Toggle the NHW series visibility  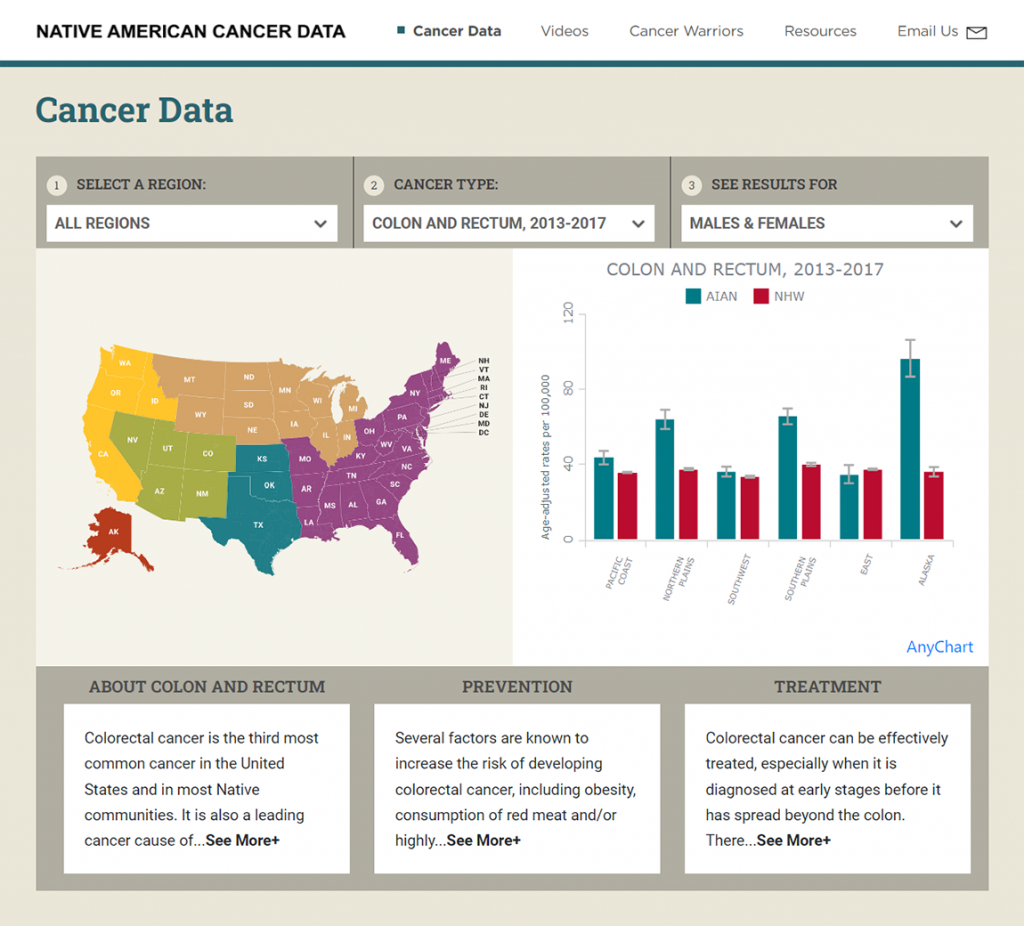(778, 296)
